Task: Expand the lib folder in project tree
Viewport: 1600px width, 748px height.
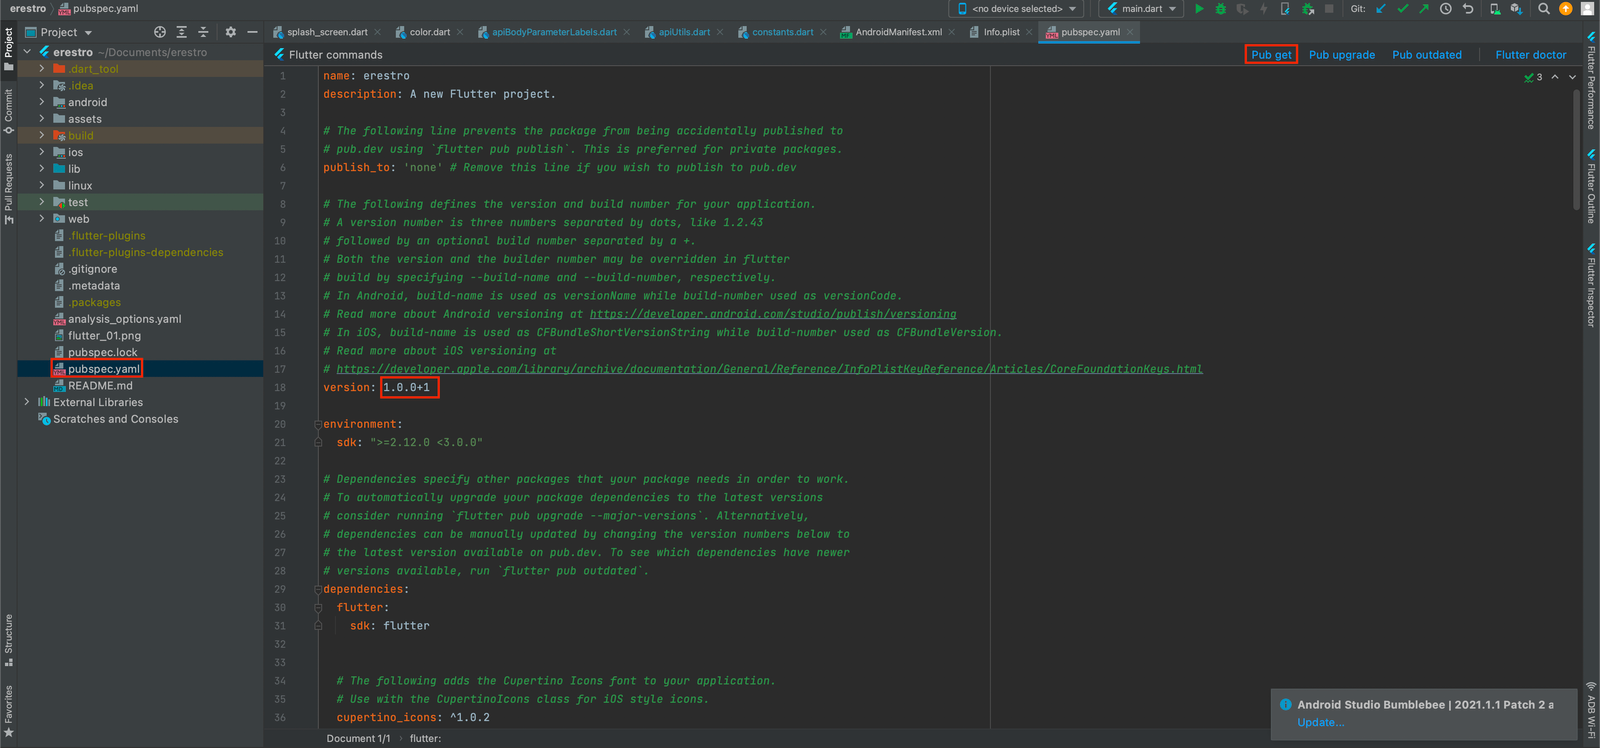Action: 42,169
